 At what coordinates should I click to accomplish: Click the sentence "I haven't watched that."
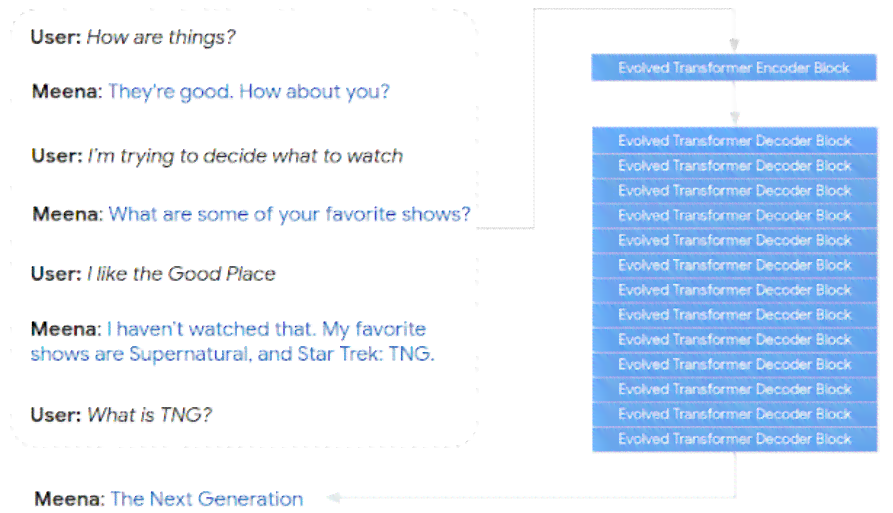pos(210,329)
